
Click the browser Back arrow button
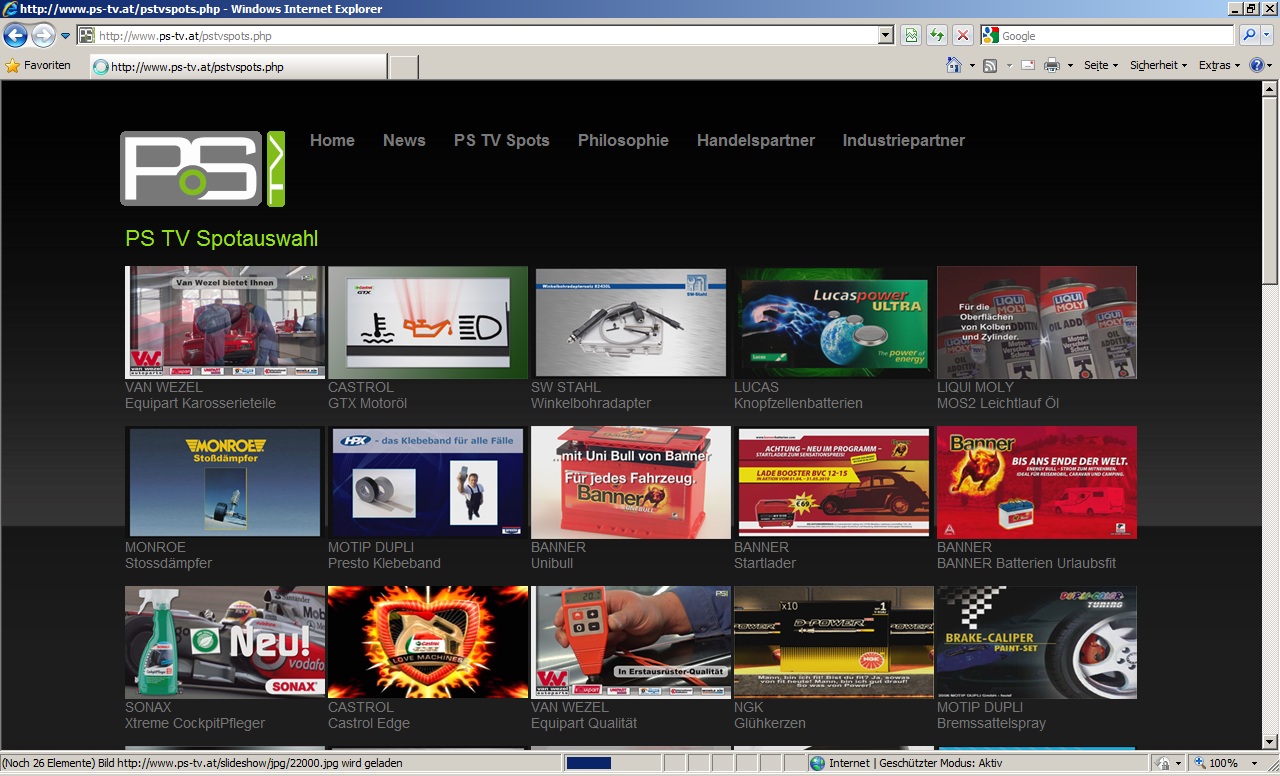(x=15, y=36)
